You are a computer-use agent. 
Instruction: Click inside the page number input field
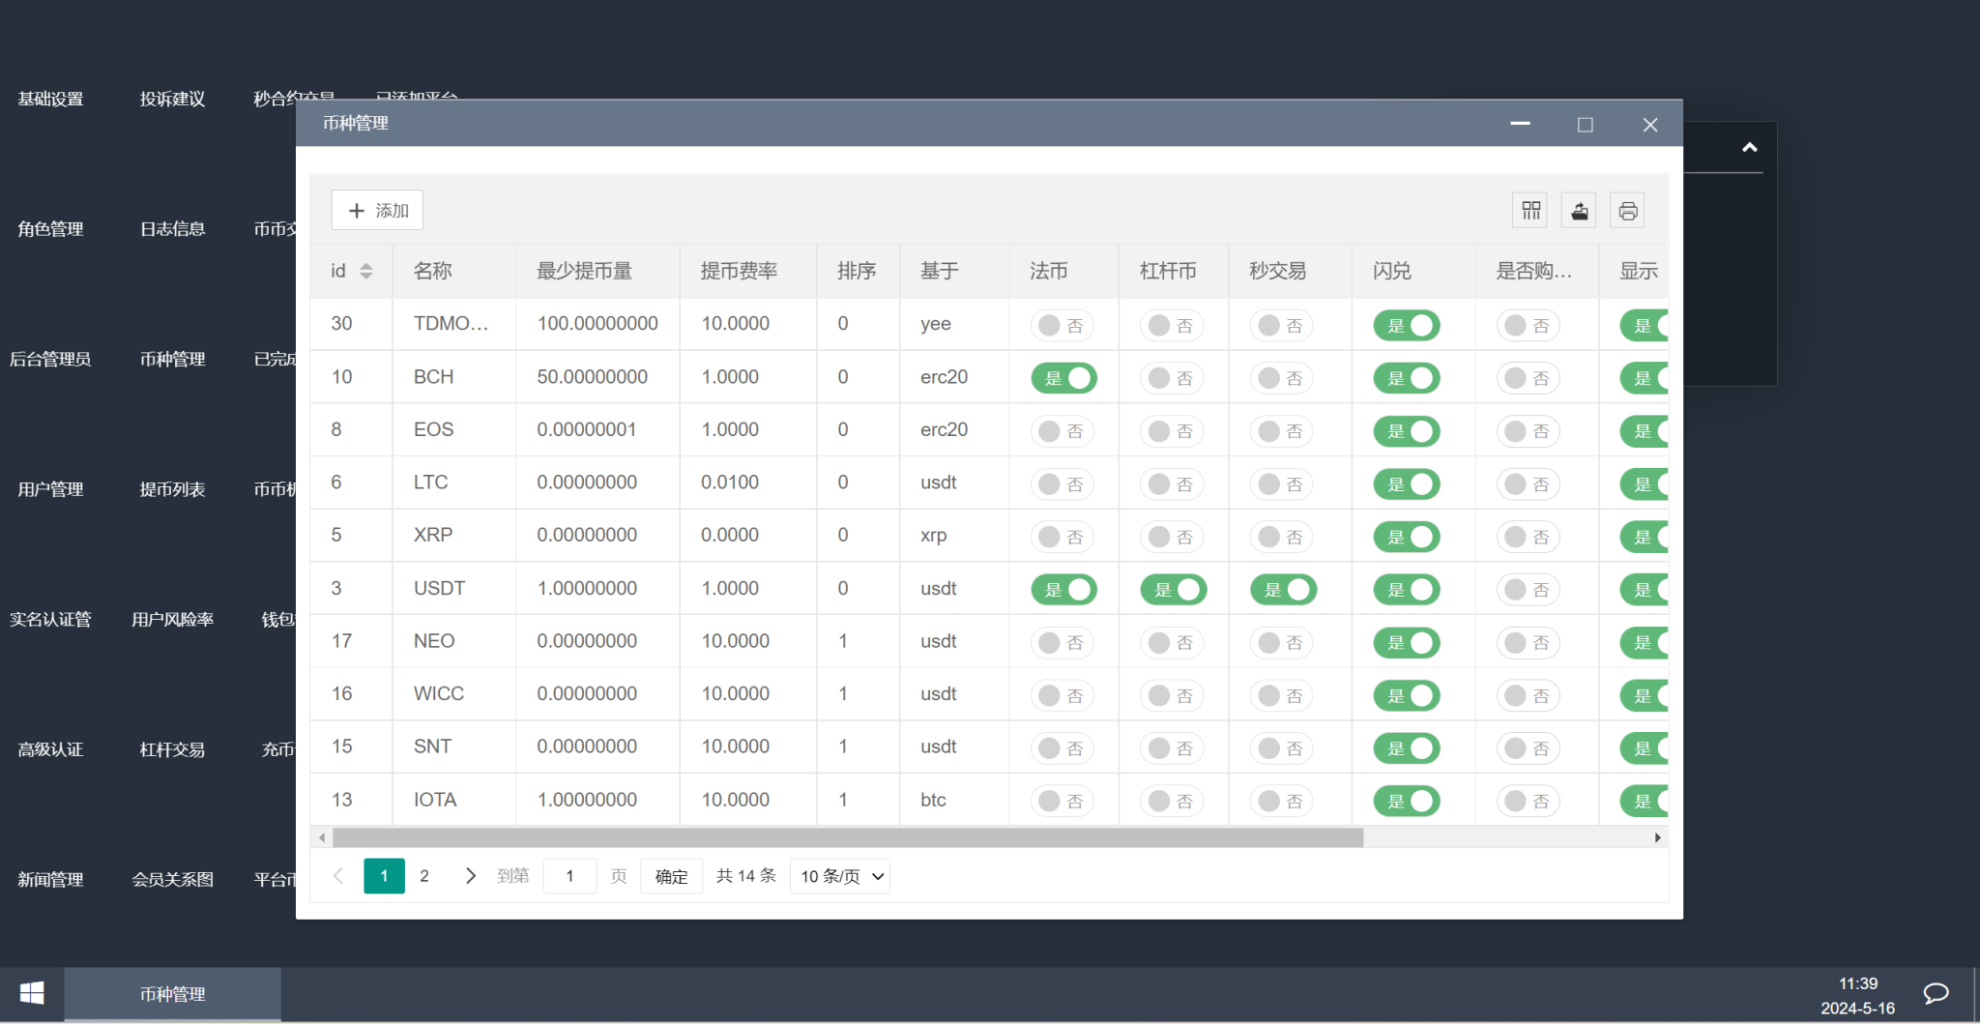pyautogui.click(x=569, y=875)
